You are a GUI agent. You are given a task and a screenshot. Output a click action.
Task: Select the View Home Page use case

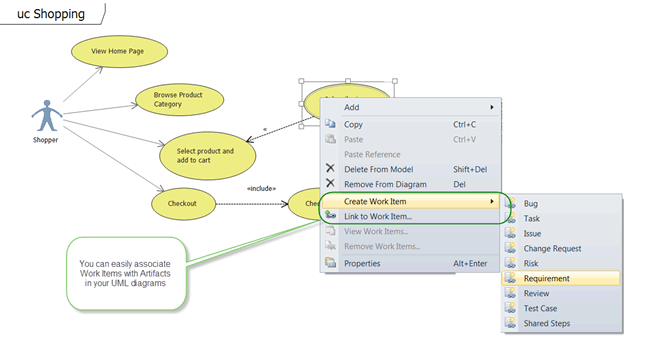pos(119,51)
